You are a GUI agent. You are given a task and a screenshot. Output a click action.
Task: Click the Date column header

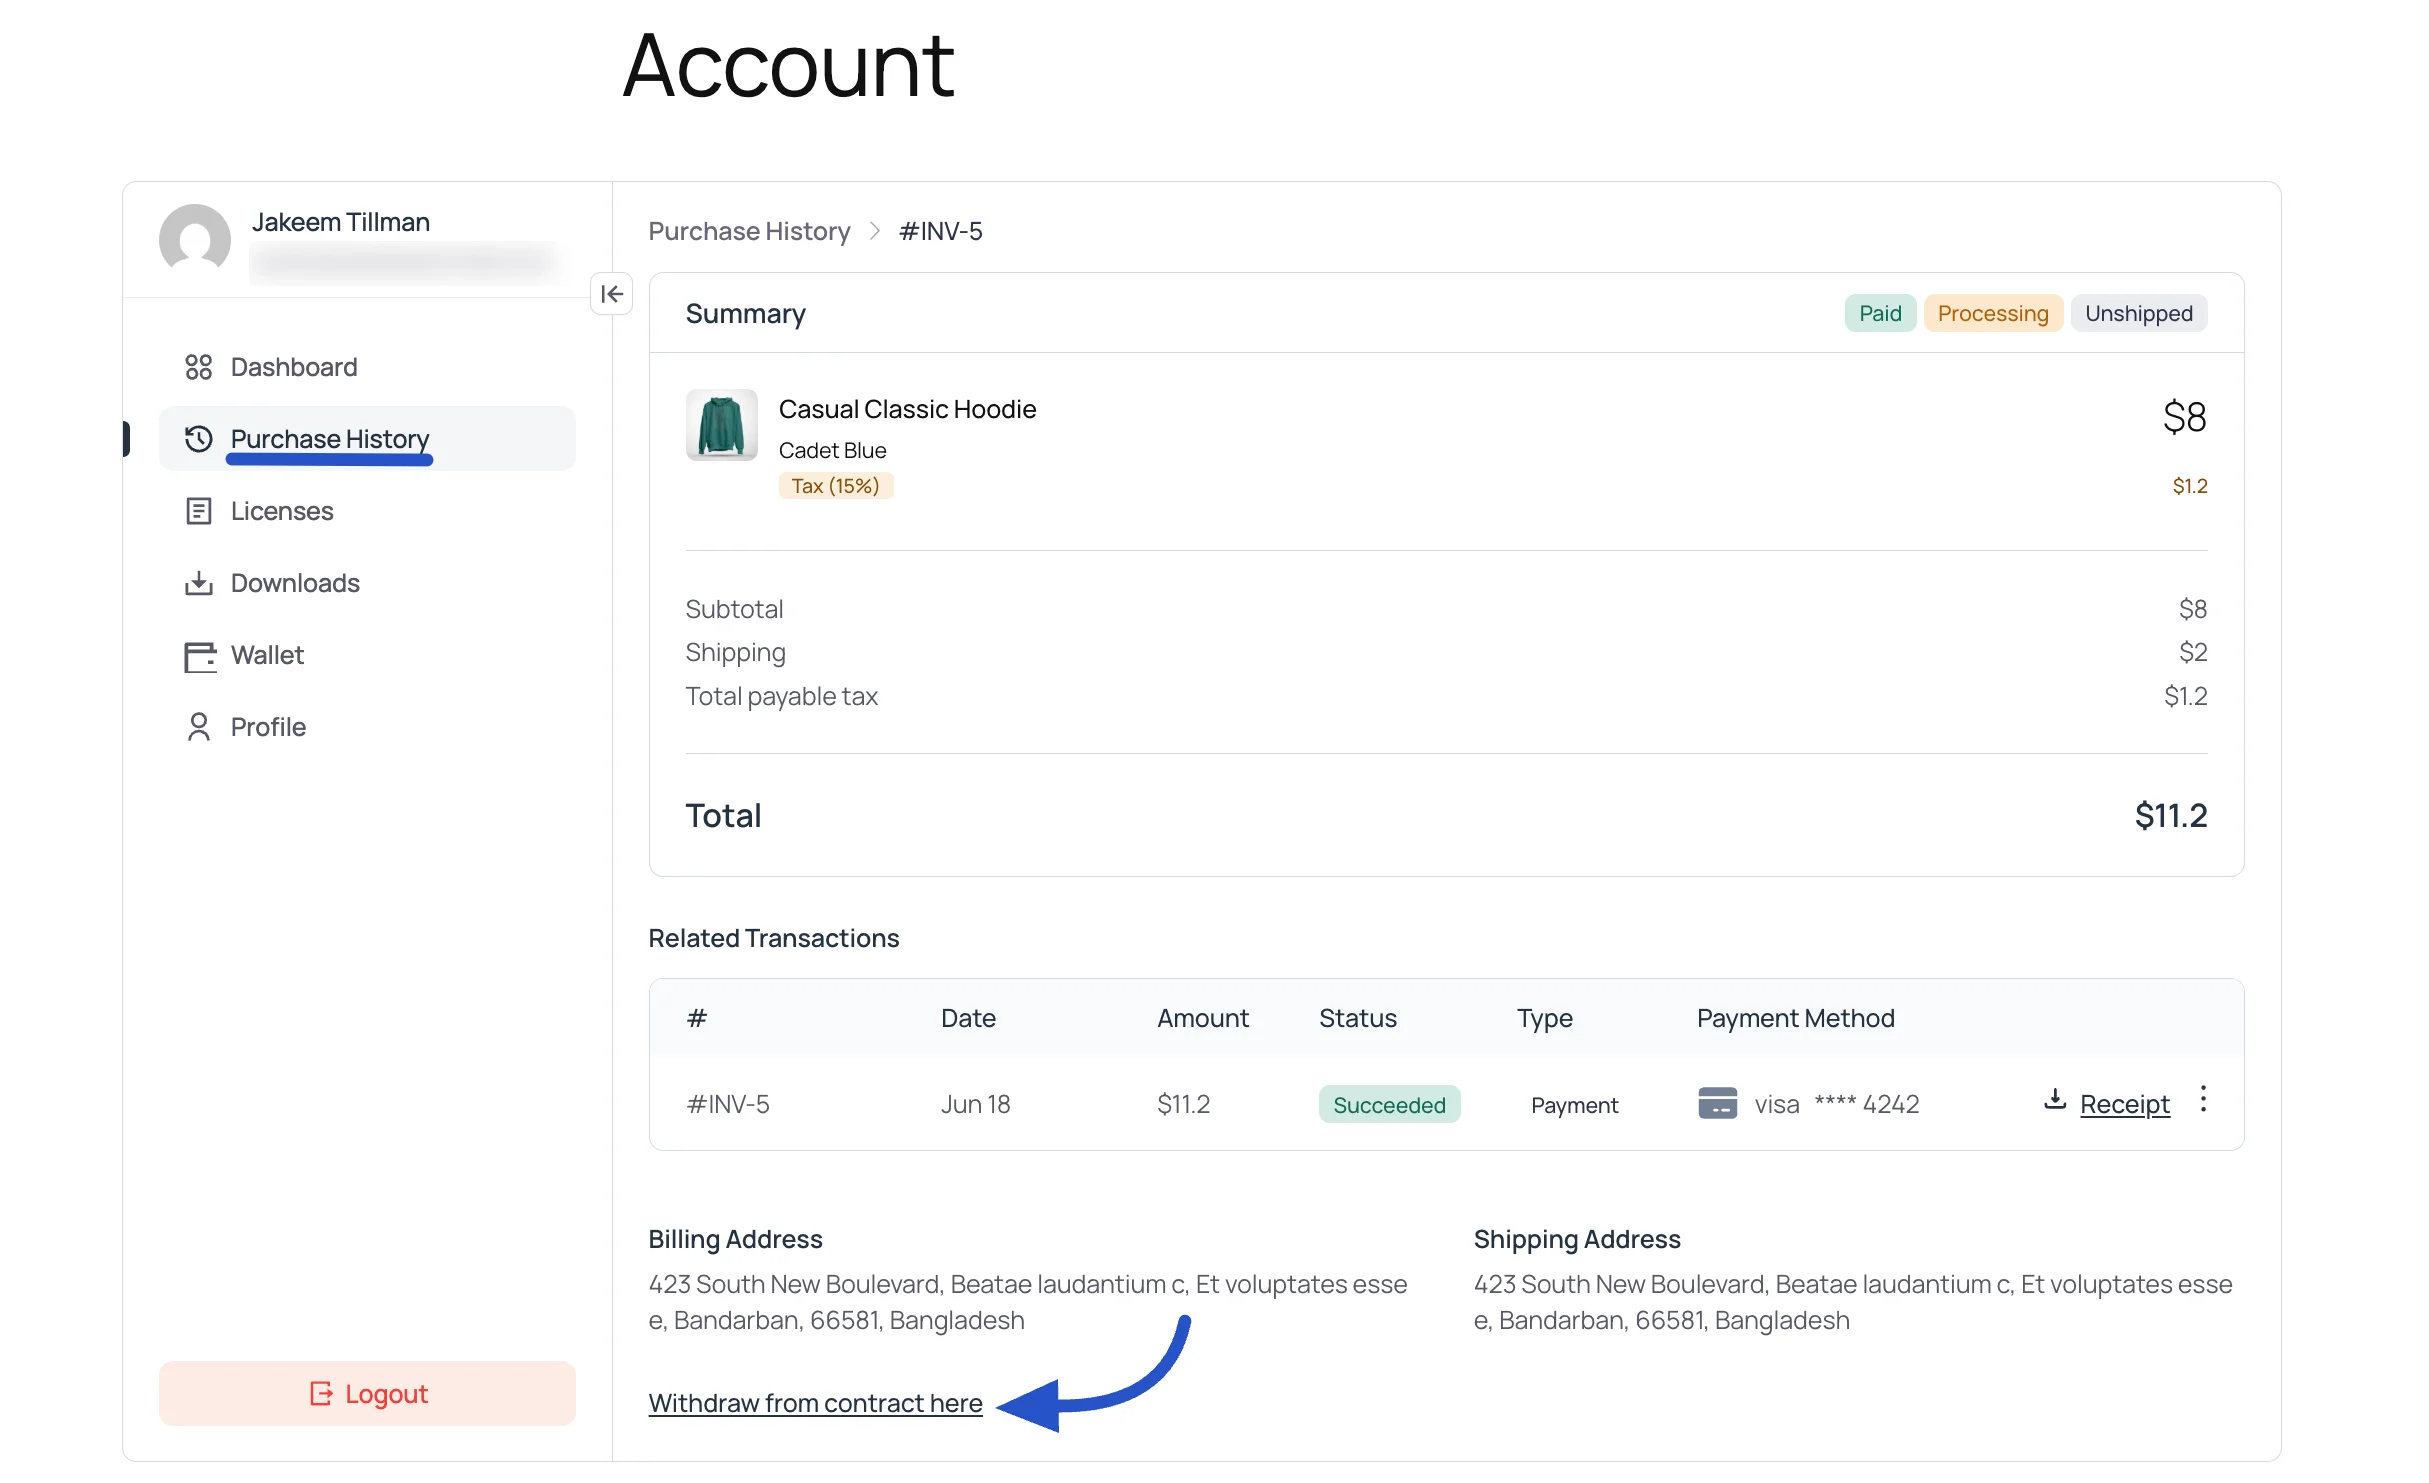[x=968, y=1018]
